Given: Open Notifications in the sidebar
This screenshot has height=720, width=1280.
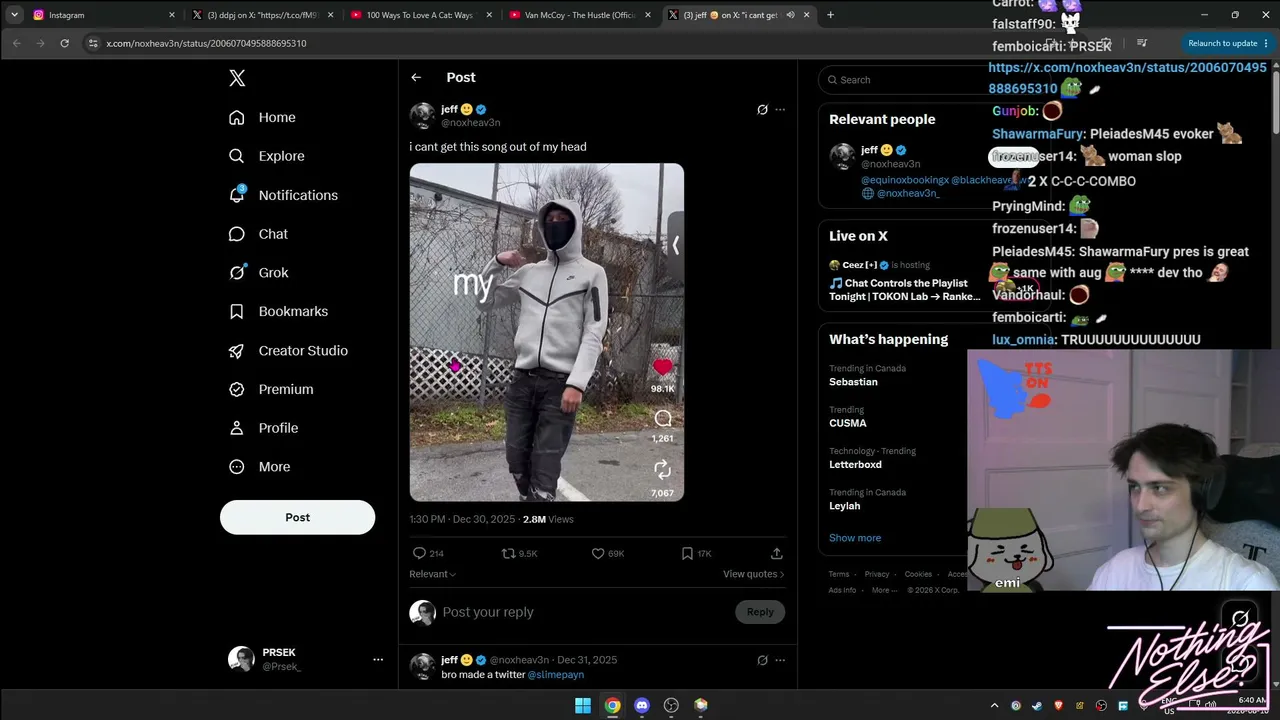Looking at the screenshot, I should 283,195.
